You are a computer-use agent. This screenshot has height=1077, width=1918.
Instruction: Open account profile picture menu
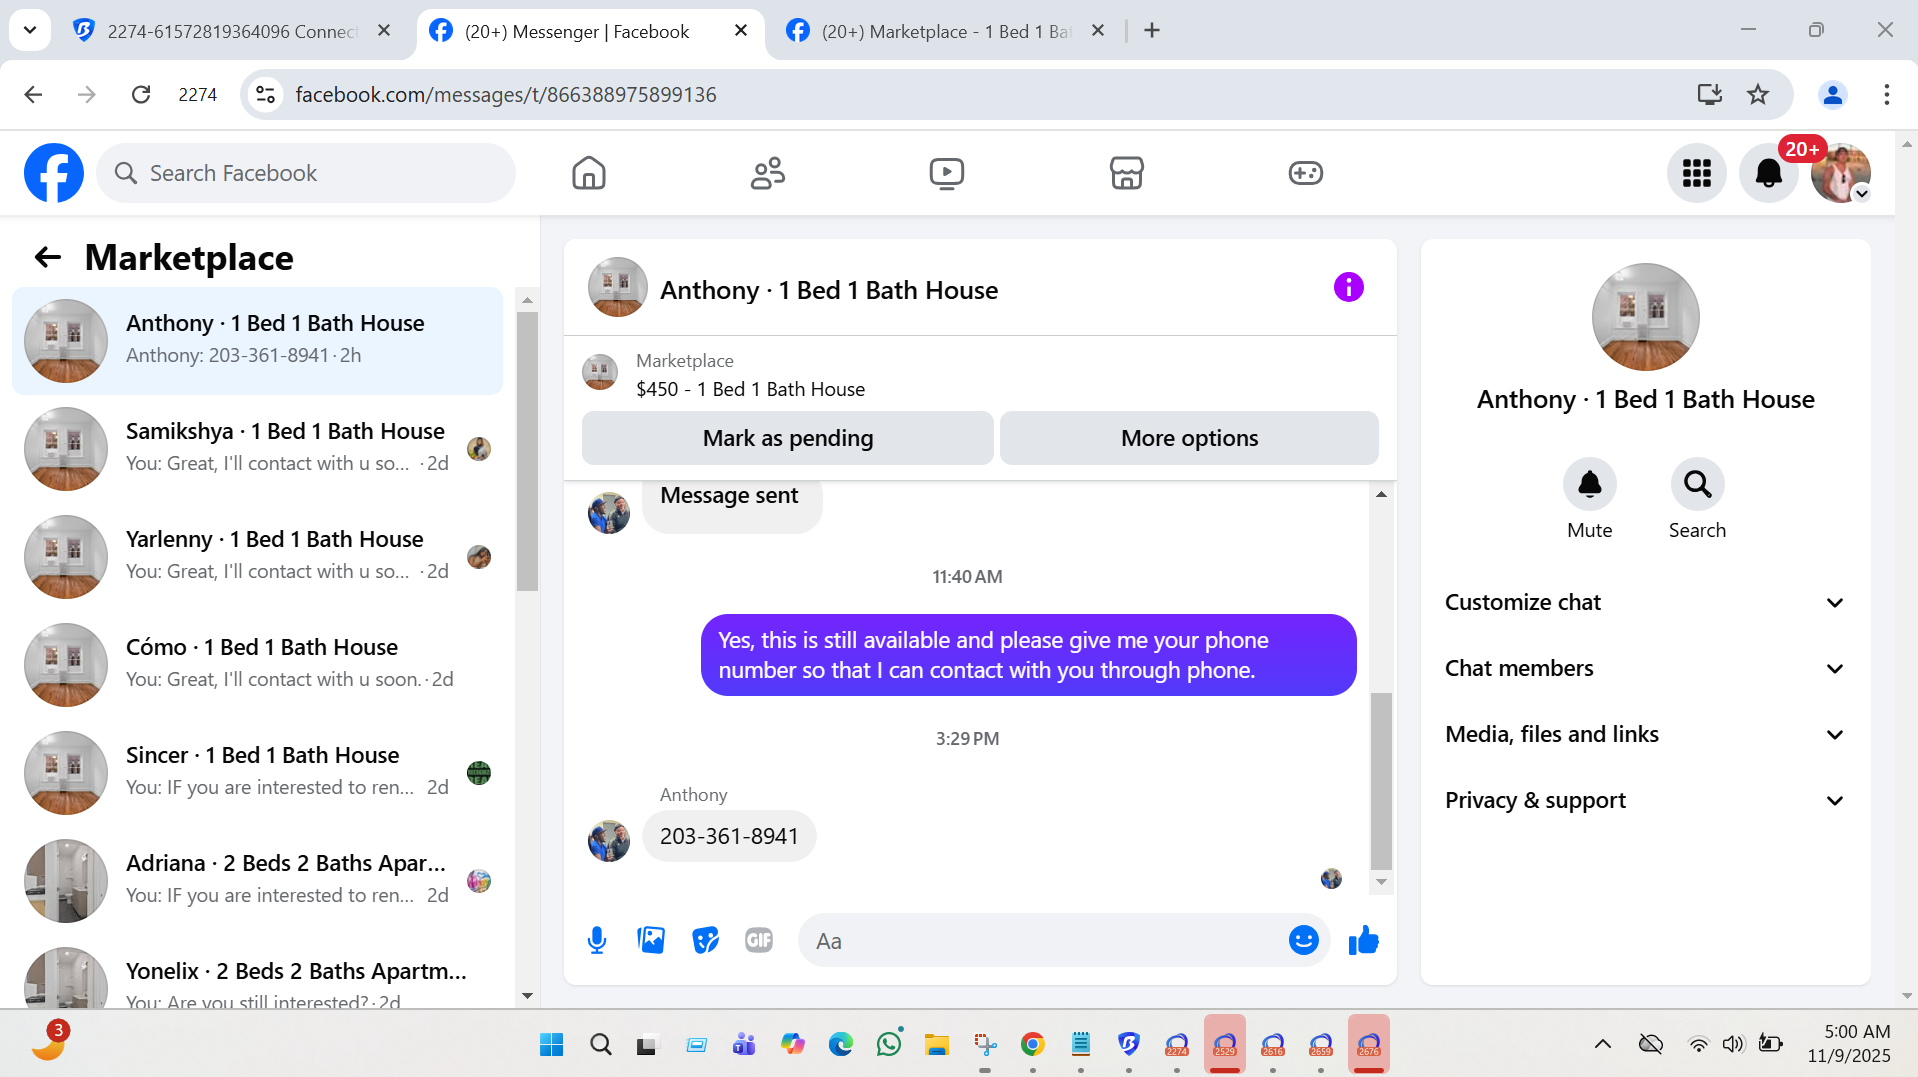pyautogui.click(x=1841, y=173)
